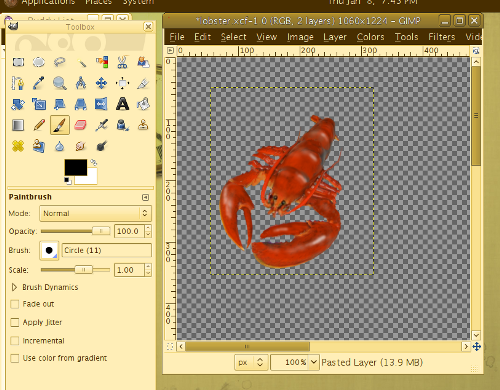This screenshot has height=390, width=500.
Task: Toggle Quick Mask at canvas bottom-left corner
Action: click(170, 346)
